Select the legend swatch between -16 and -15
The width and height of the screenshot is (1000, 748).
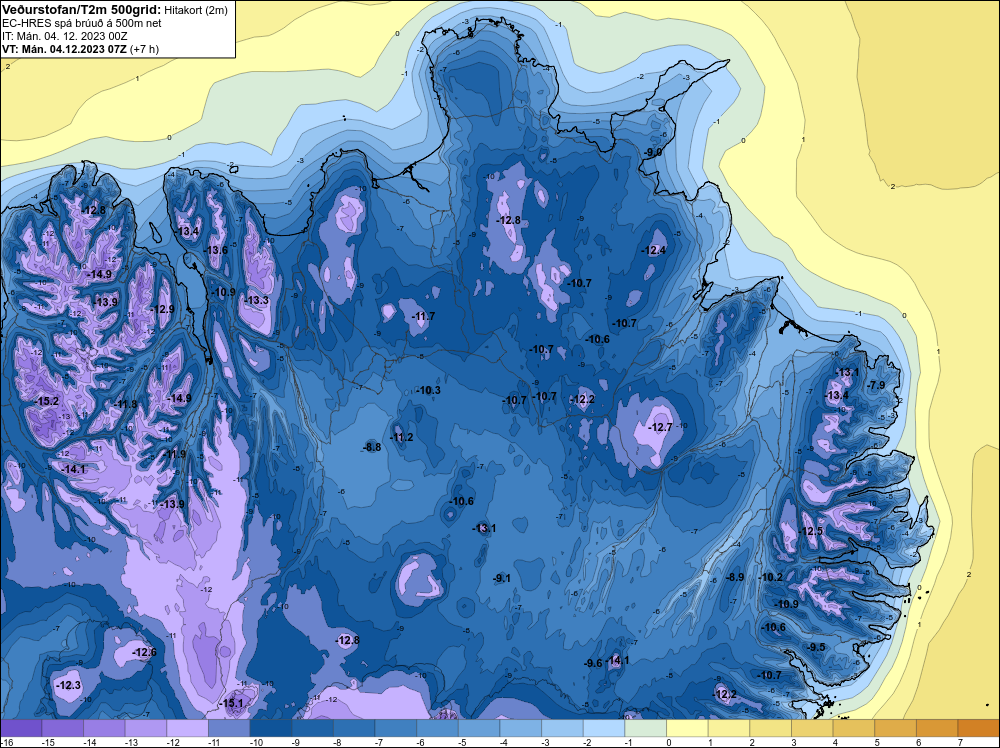click(x=21, y=728)
